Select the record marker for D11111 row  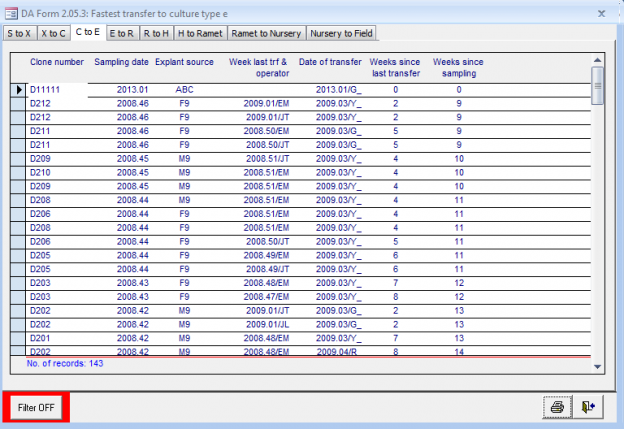tap(19, 90)
